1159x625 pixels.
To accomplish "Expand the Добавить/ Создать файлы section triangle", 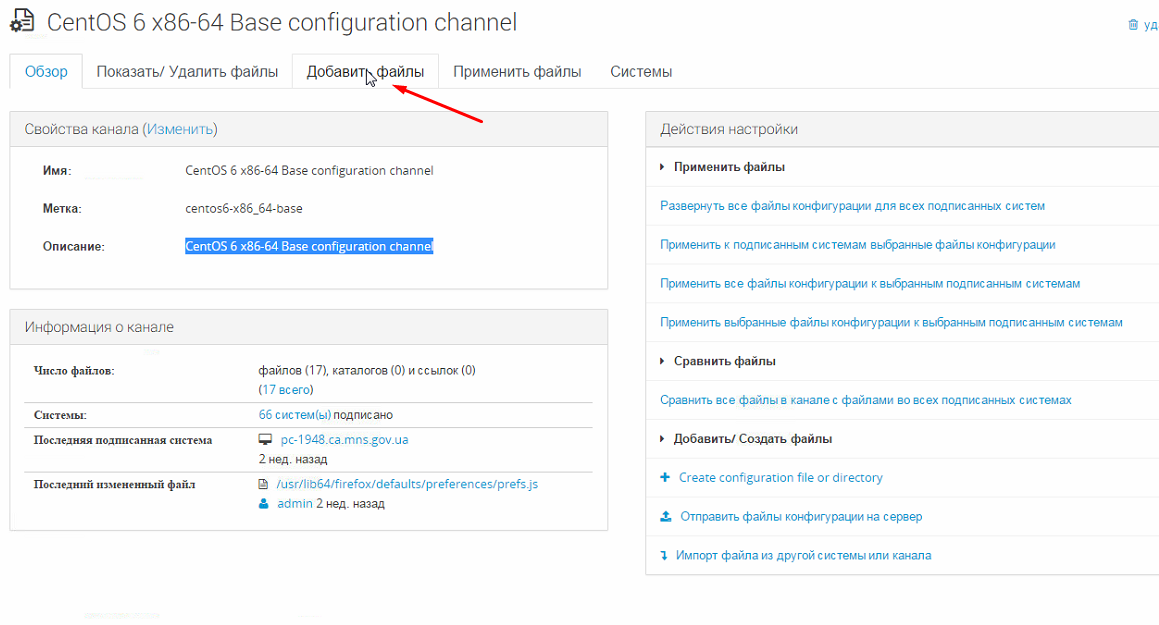I will point(663,439).
